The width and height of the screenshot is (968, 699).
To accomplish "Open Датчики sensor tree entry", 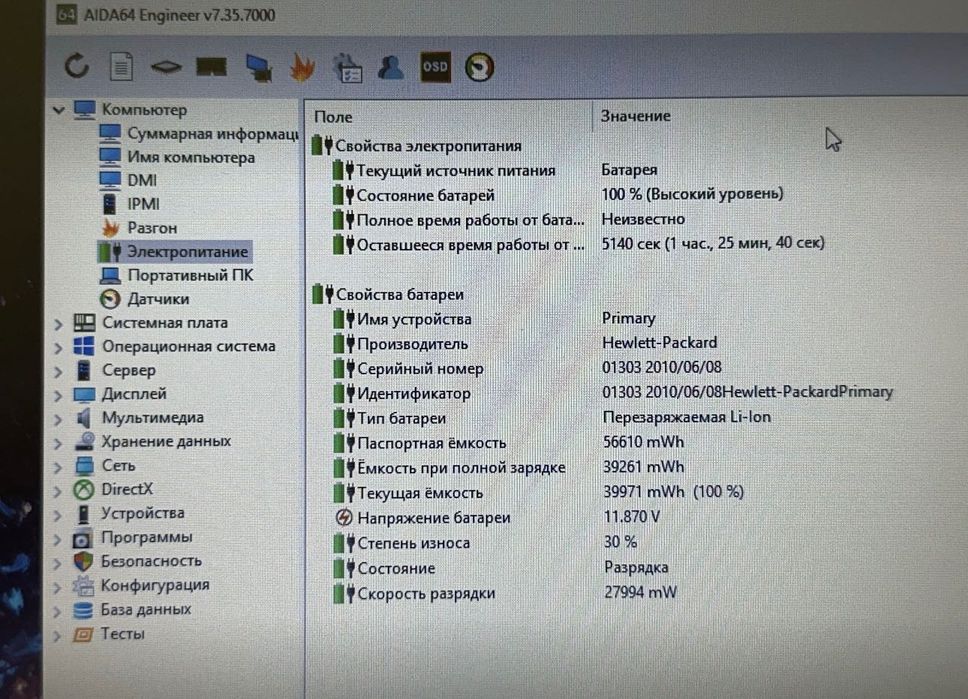I will [144, 299].
